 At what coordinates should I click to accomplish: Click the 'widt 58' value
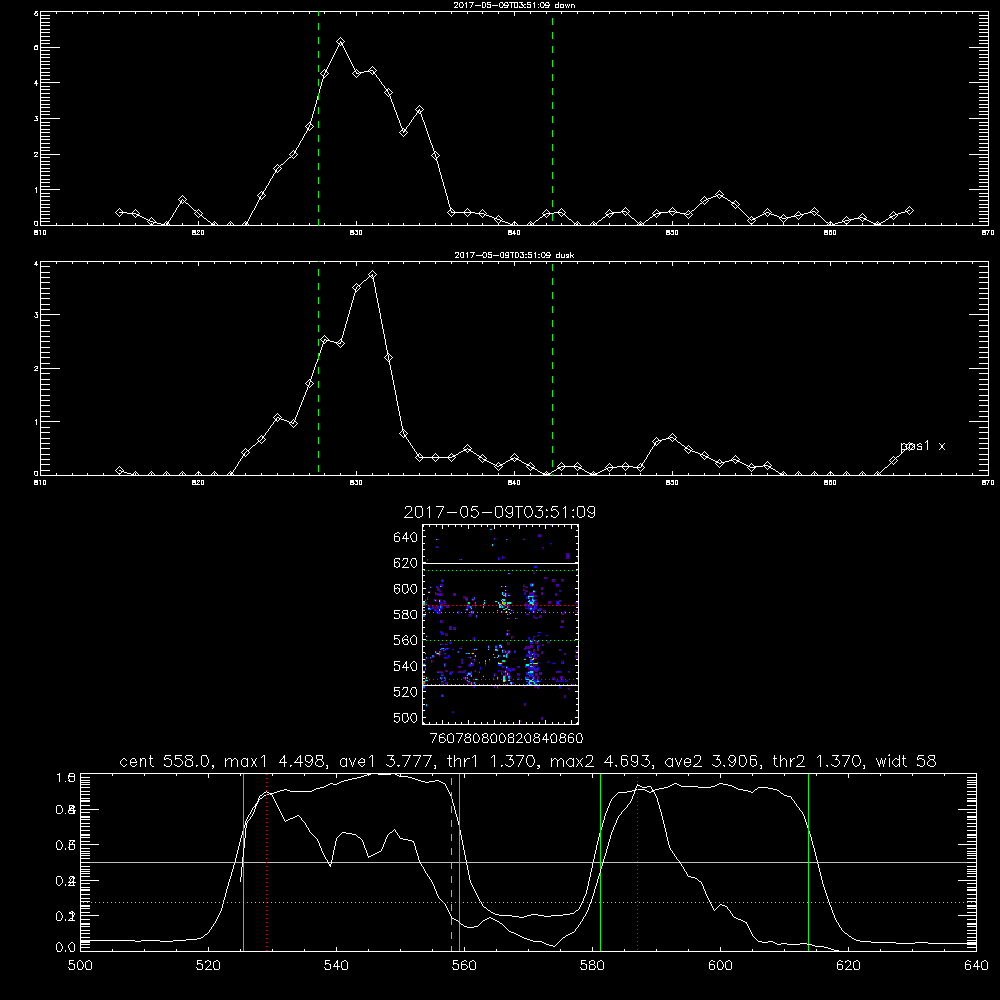tap(906, 761)
